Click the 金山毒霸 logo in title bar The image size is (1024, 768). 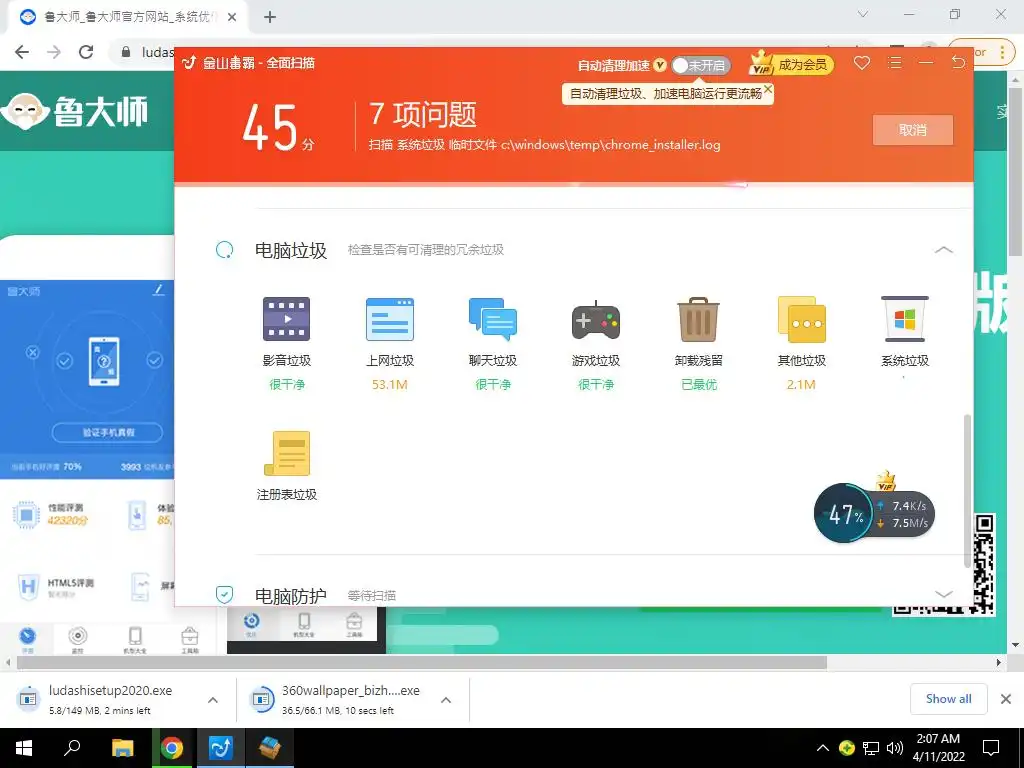(x=189, y=63)
